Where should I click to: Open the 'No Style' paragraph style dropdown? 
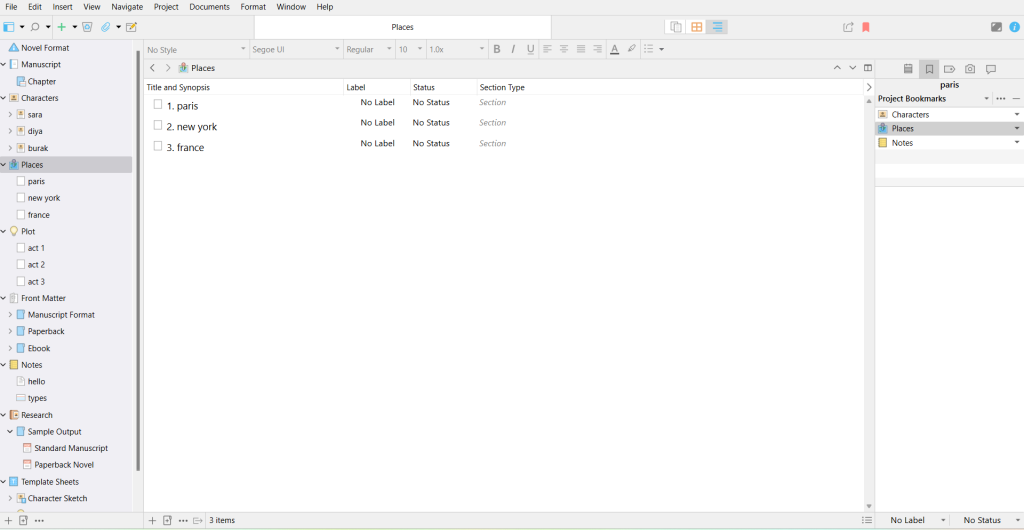pos(196,49)
